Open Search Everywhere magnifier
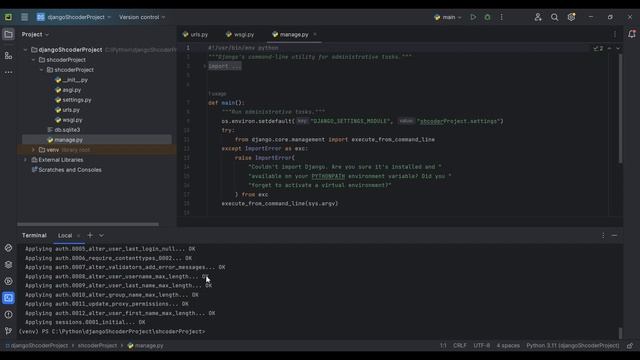The height and width of the screenshot is (360, 640). [554, 17]
